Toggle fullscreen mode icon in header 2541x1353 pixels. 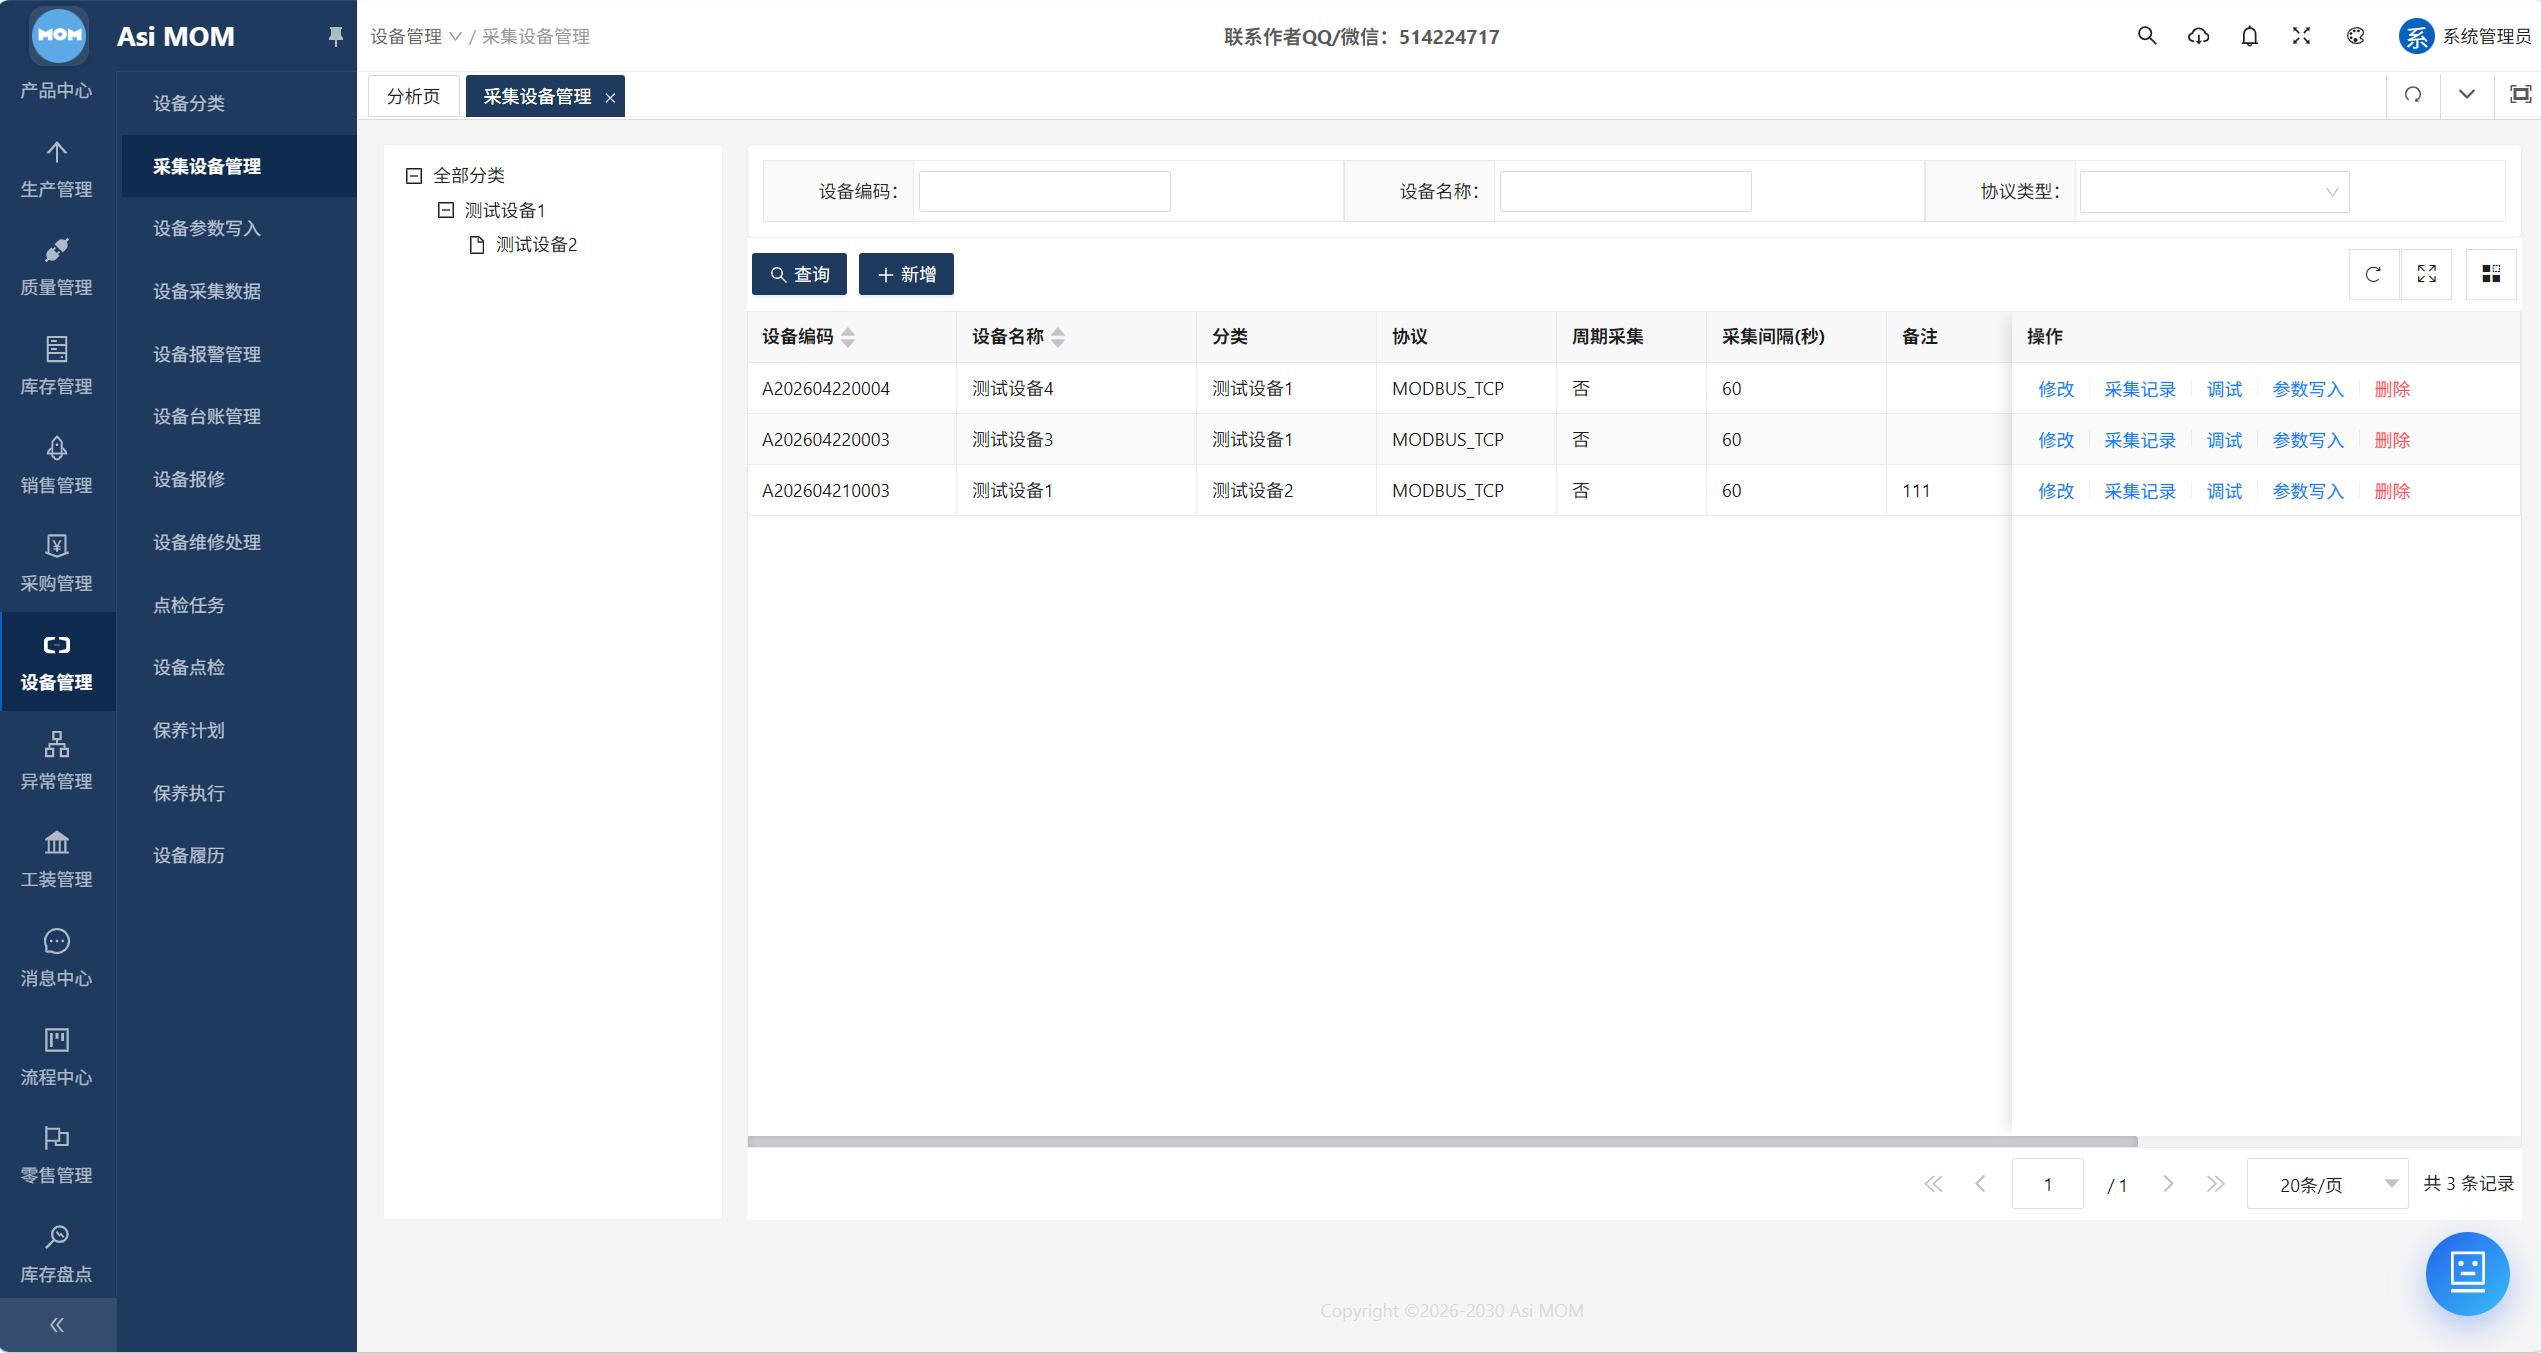pyautogui.click(x=2301, y=36)
